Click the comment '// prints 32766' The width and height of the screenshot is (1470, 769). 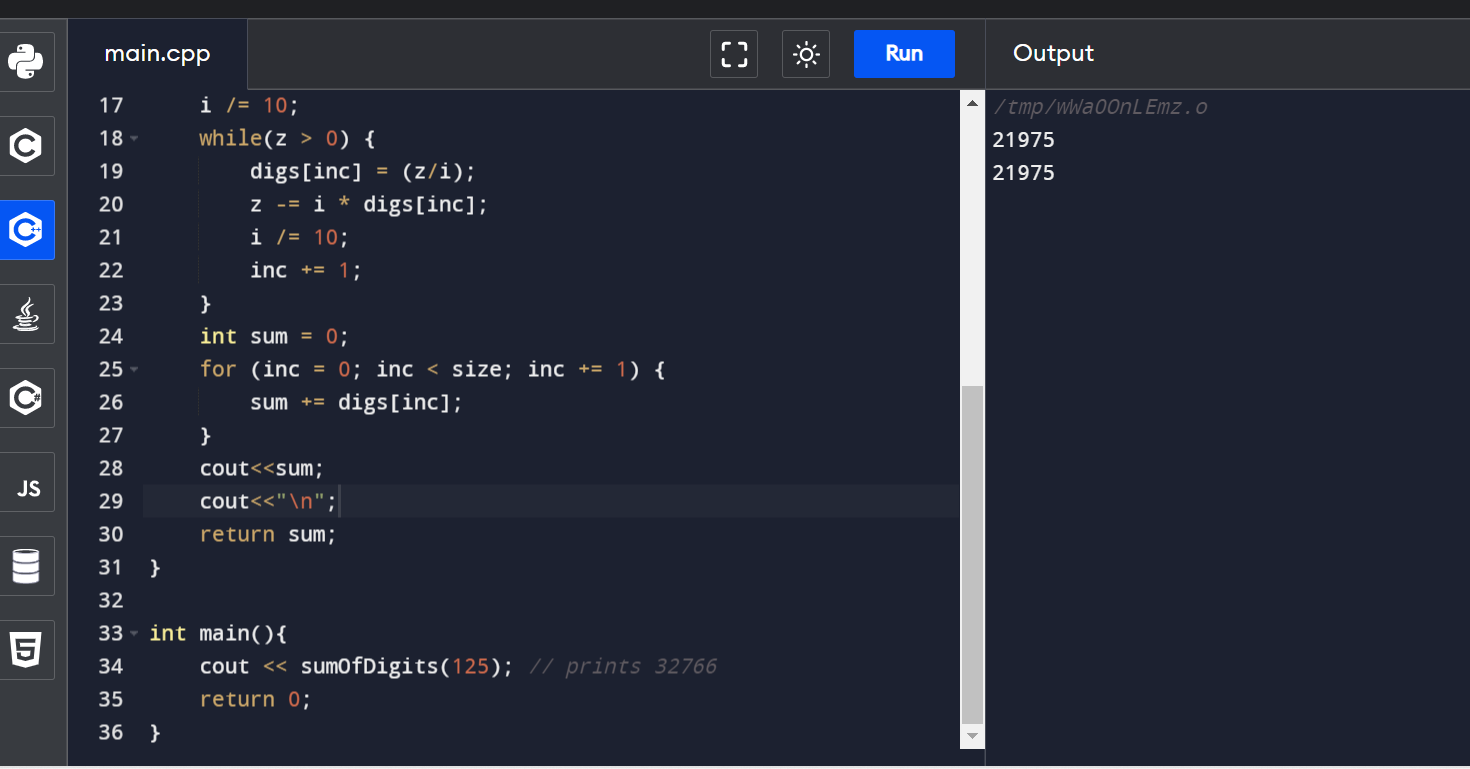(622, 666)
